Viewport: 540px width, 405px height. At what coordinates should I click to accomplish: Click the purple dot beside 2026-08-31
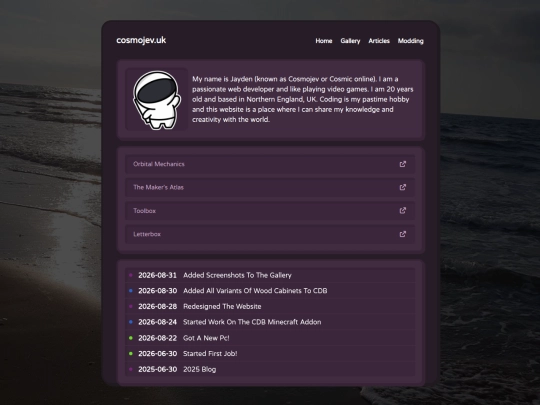point(131,275)
